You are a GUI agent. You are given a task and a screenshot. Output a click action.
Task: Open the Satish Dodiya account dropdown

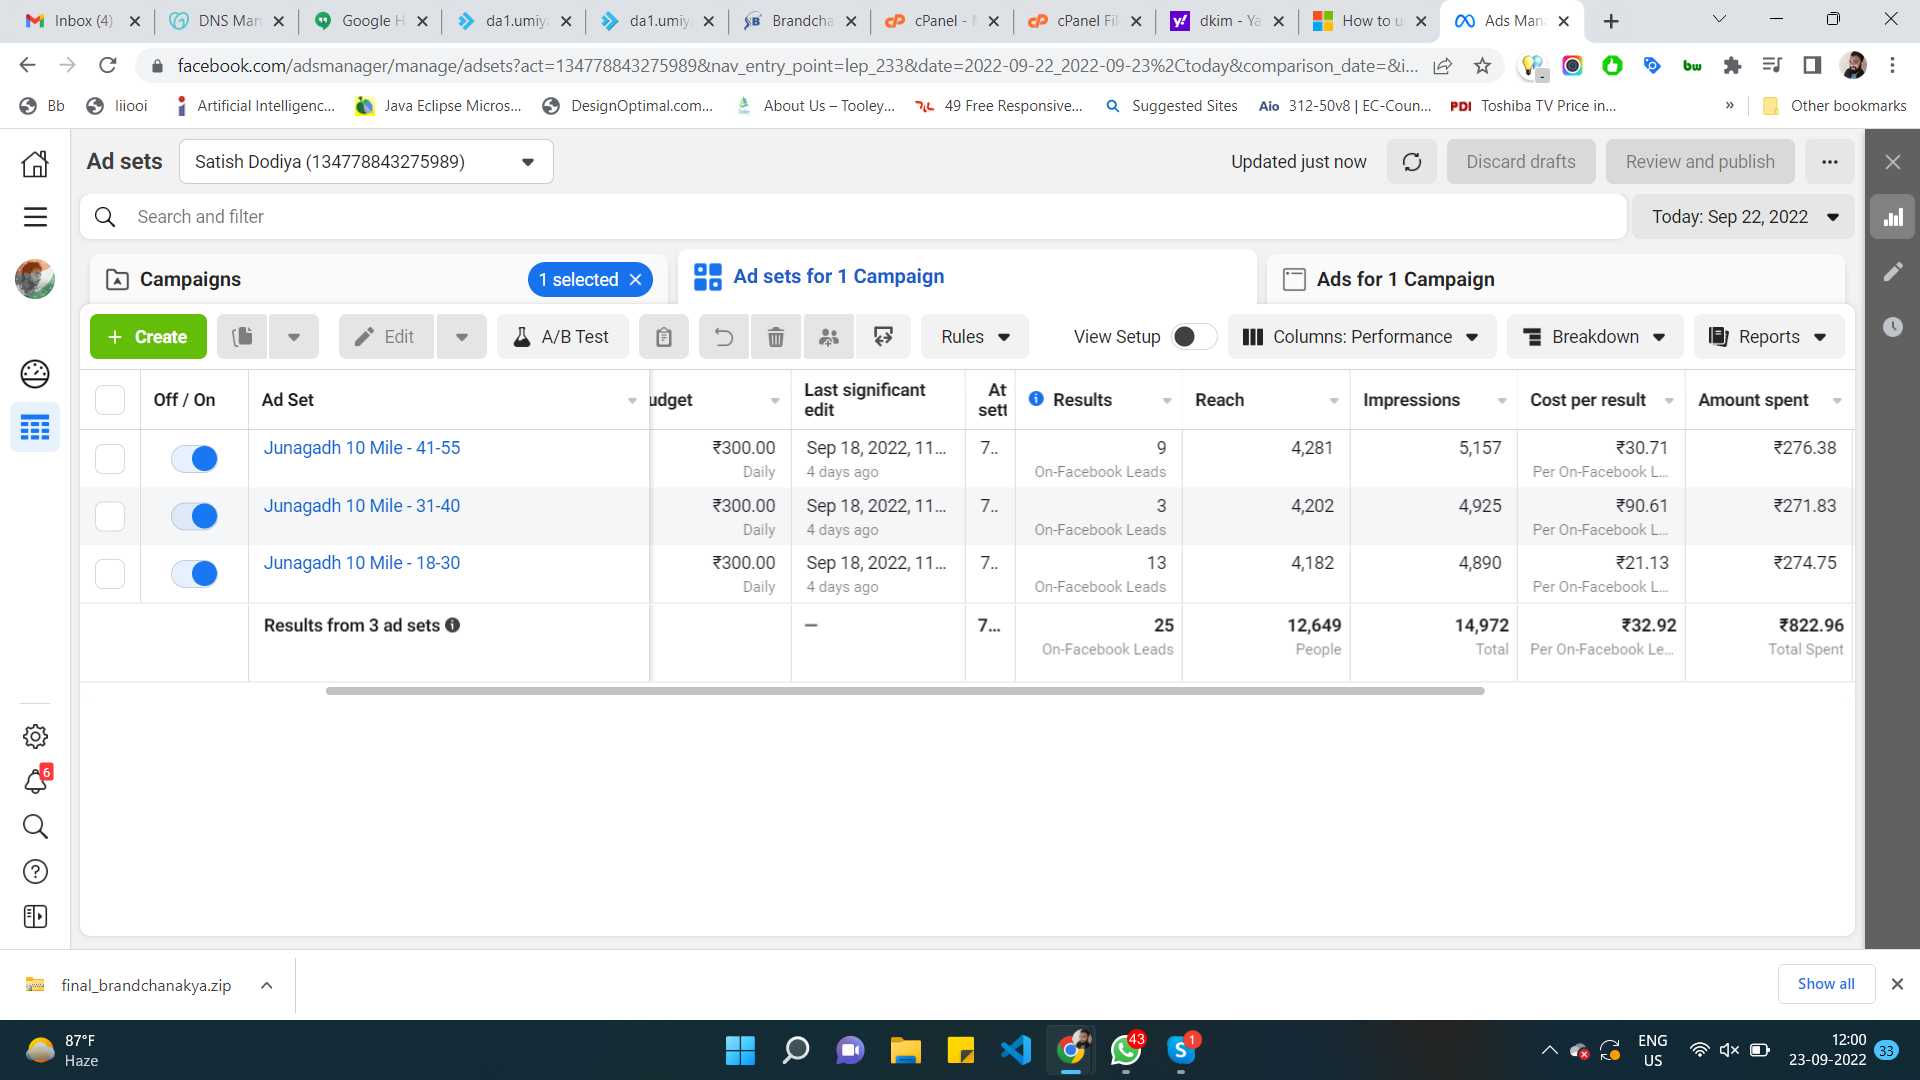tap(366, 162)
